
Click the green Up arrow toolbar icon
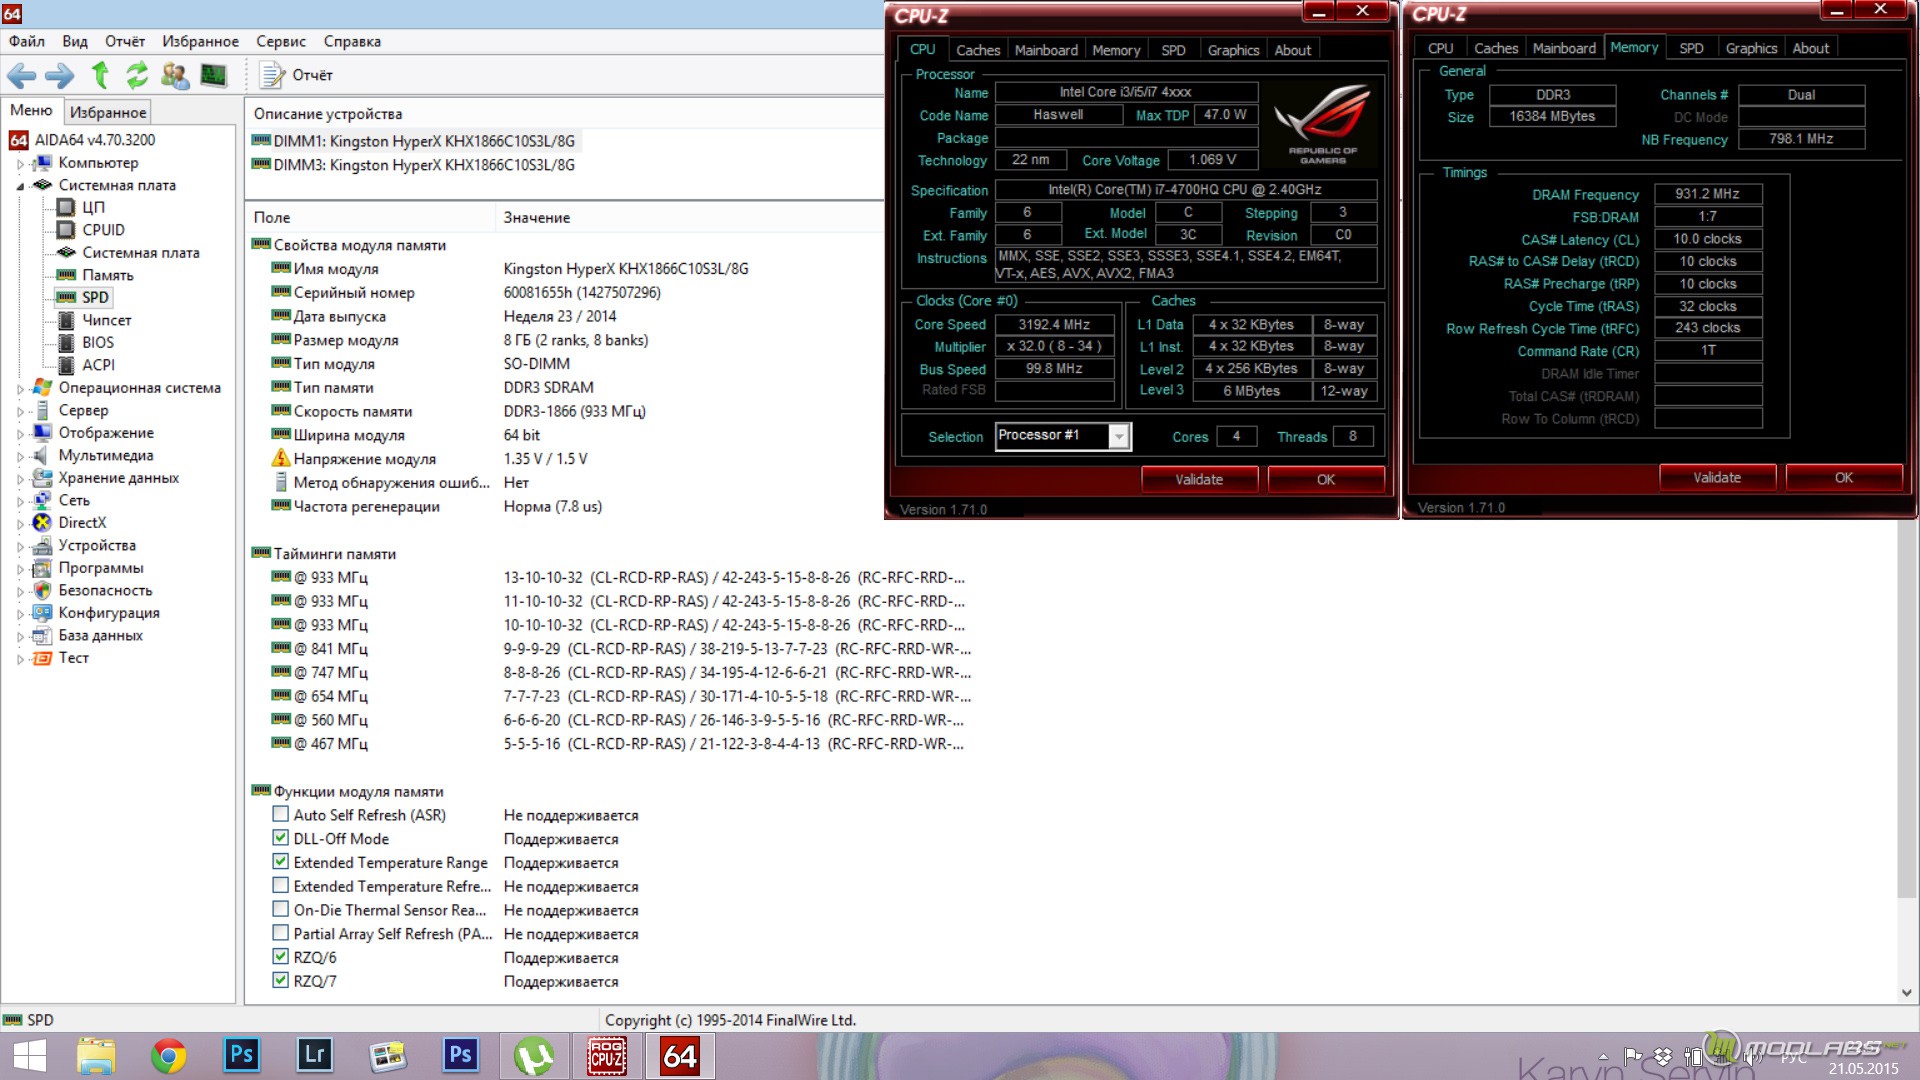99,75
